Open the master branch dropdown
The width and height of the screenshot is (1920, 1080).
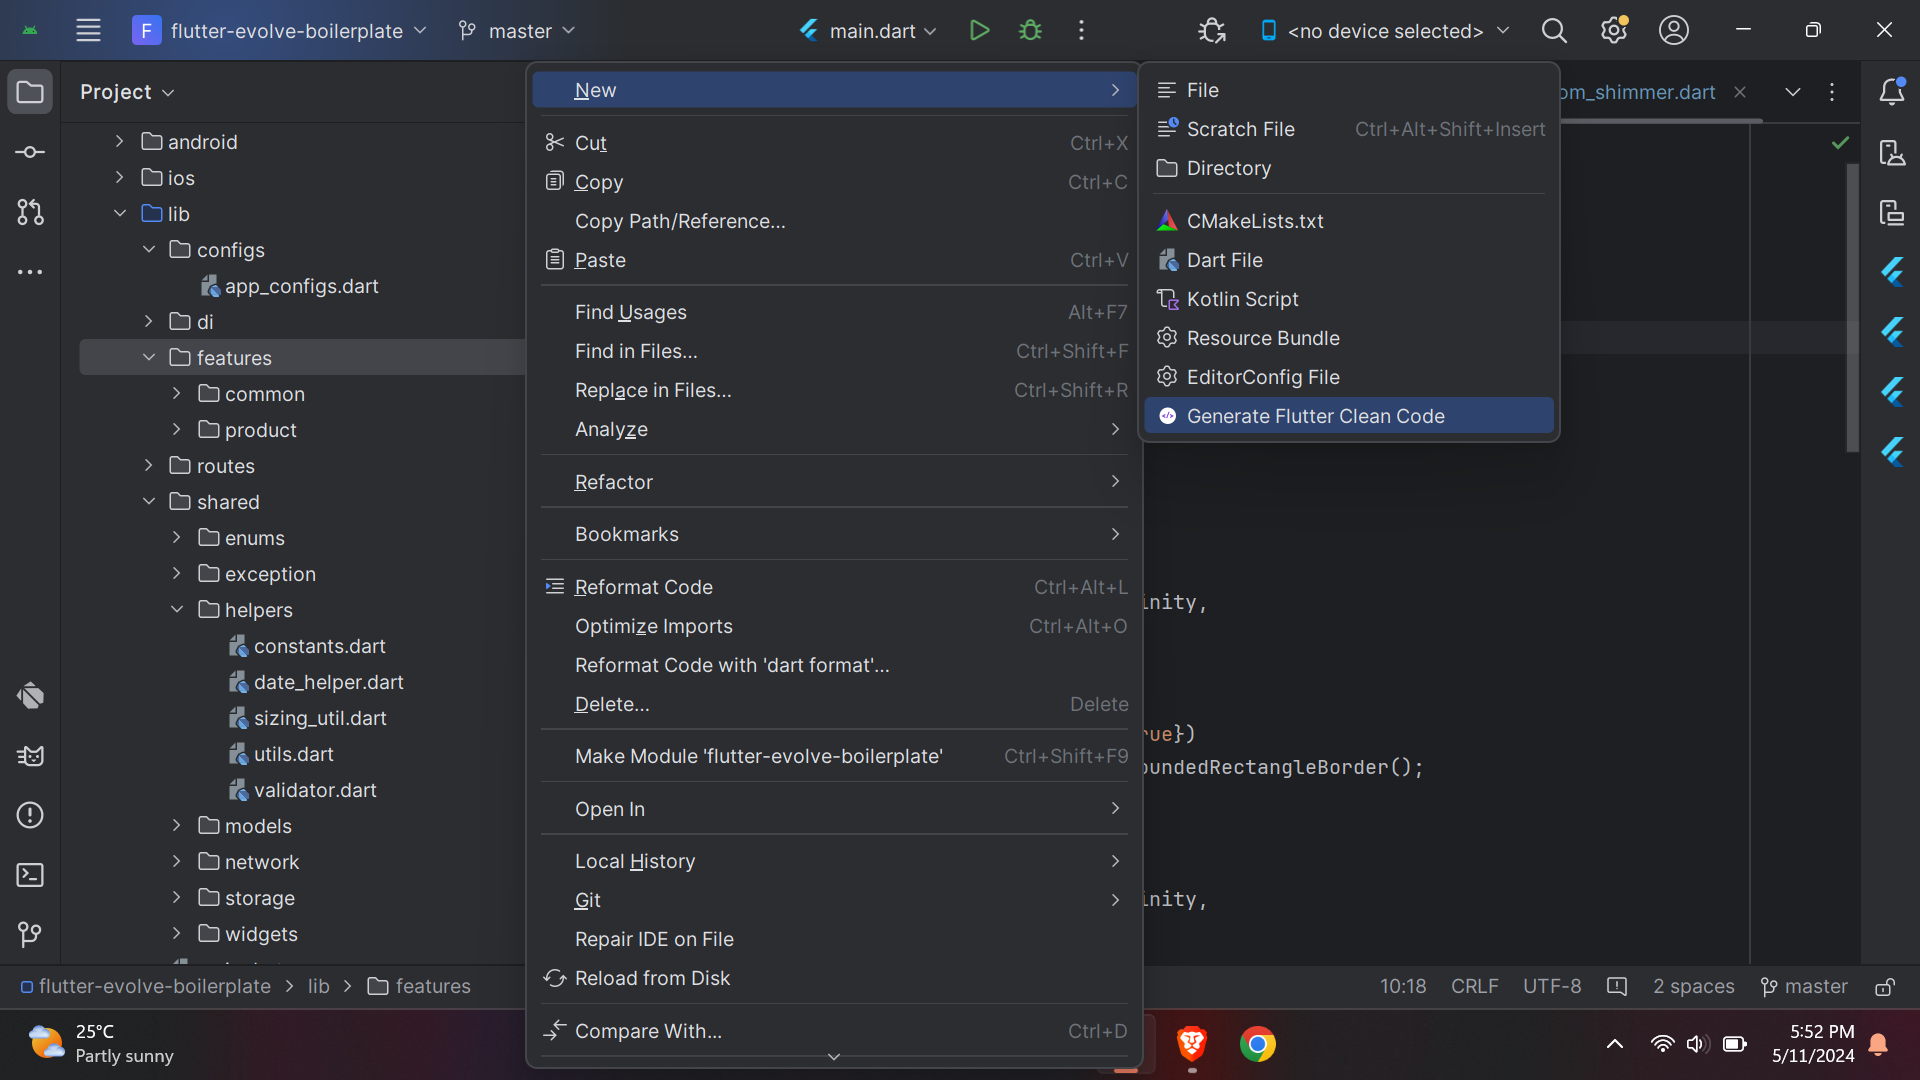click(517, 30)
